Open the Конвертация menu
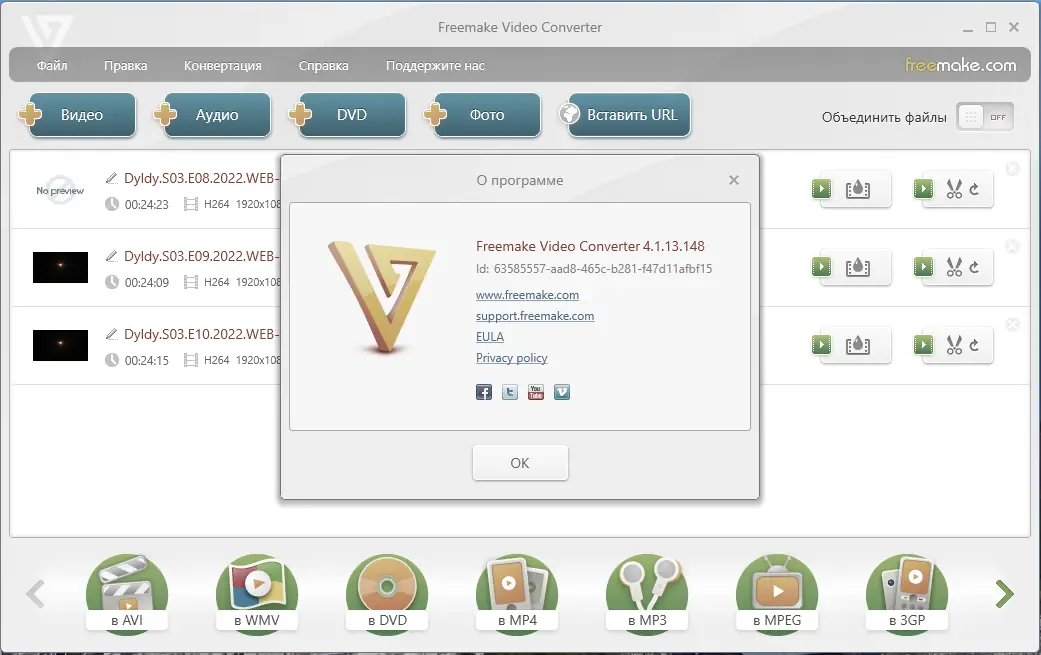Viewport: 1041px width, 655px height. (222, 65)
